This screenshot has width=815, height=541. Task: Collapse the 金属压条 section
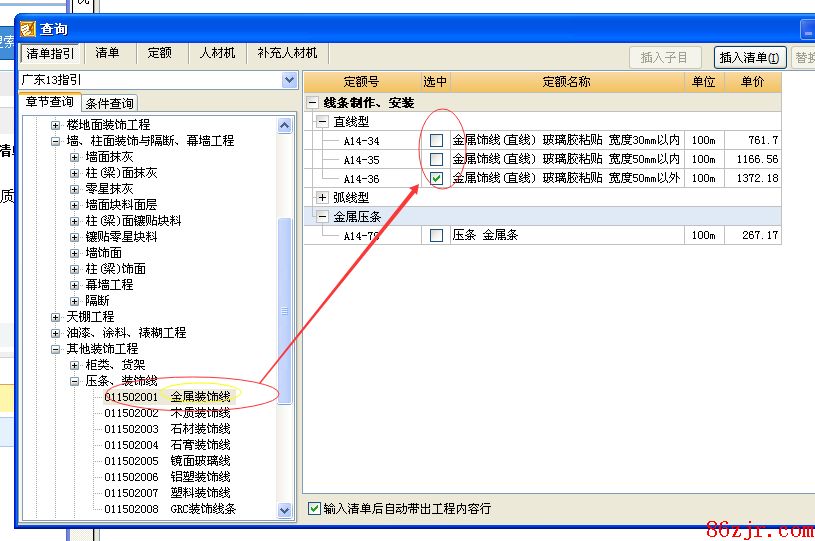point(322,216)
